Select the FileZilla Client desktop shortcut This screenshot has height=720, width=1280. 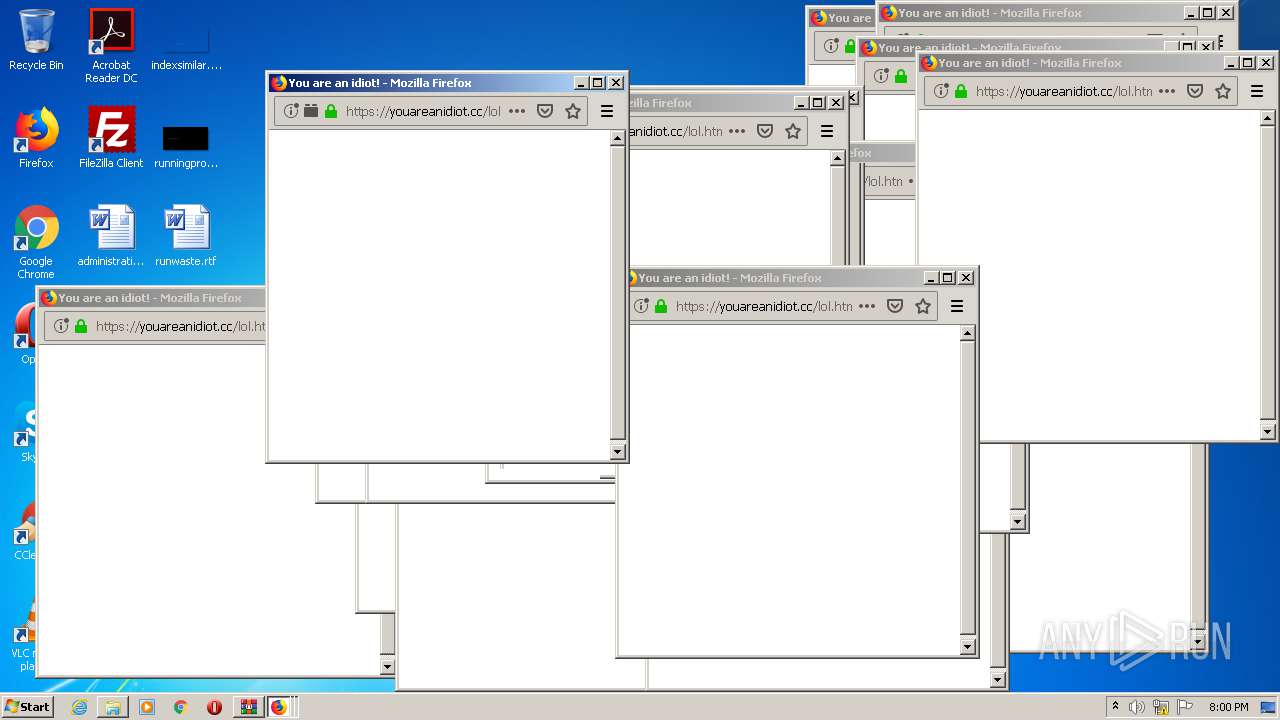(x=111, y=138)
